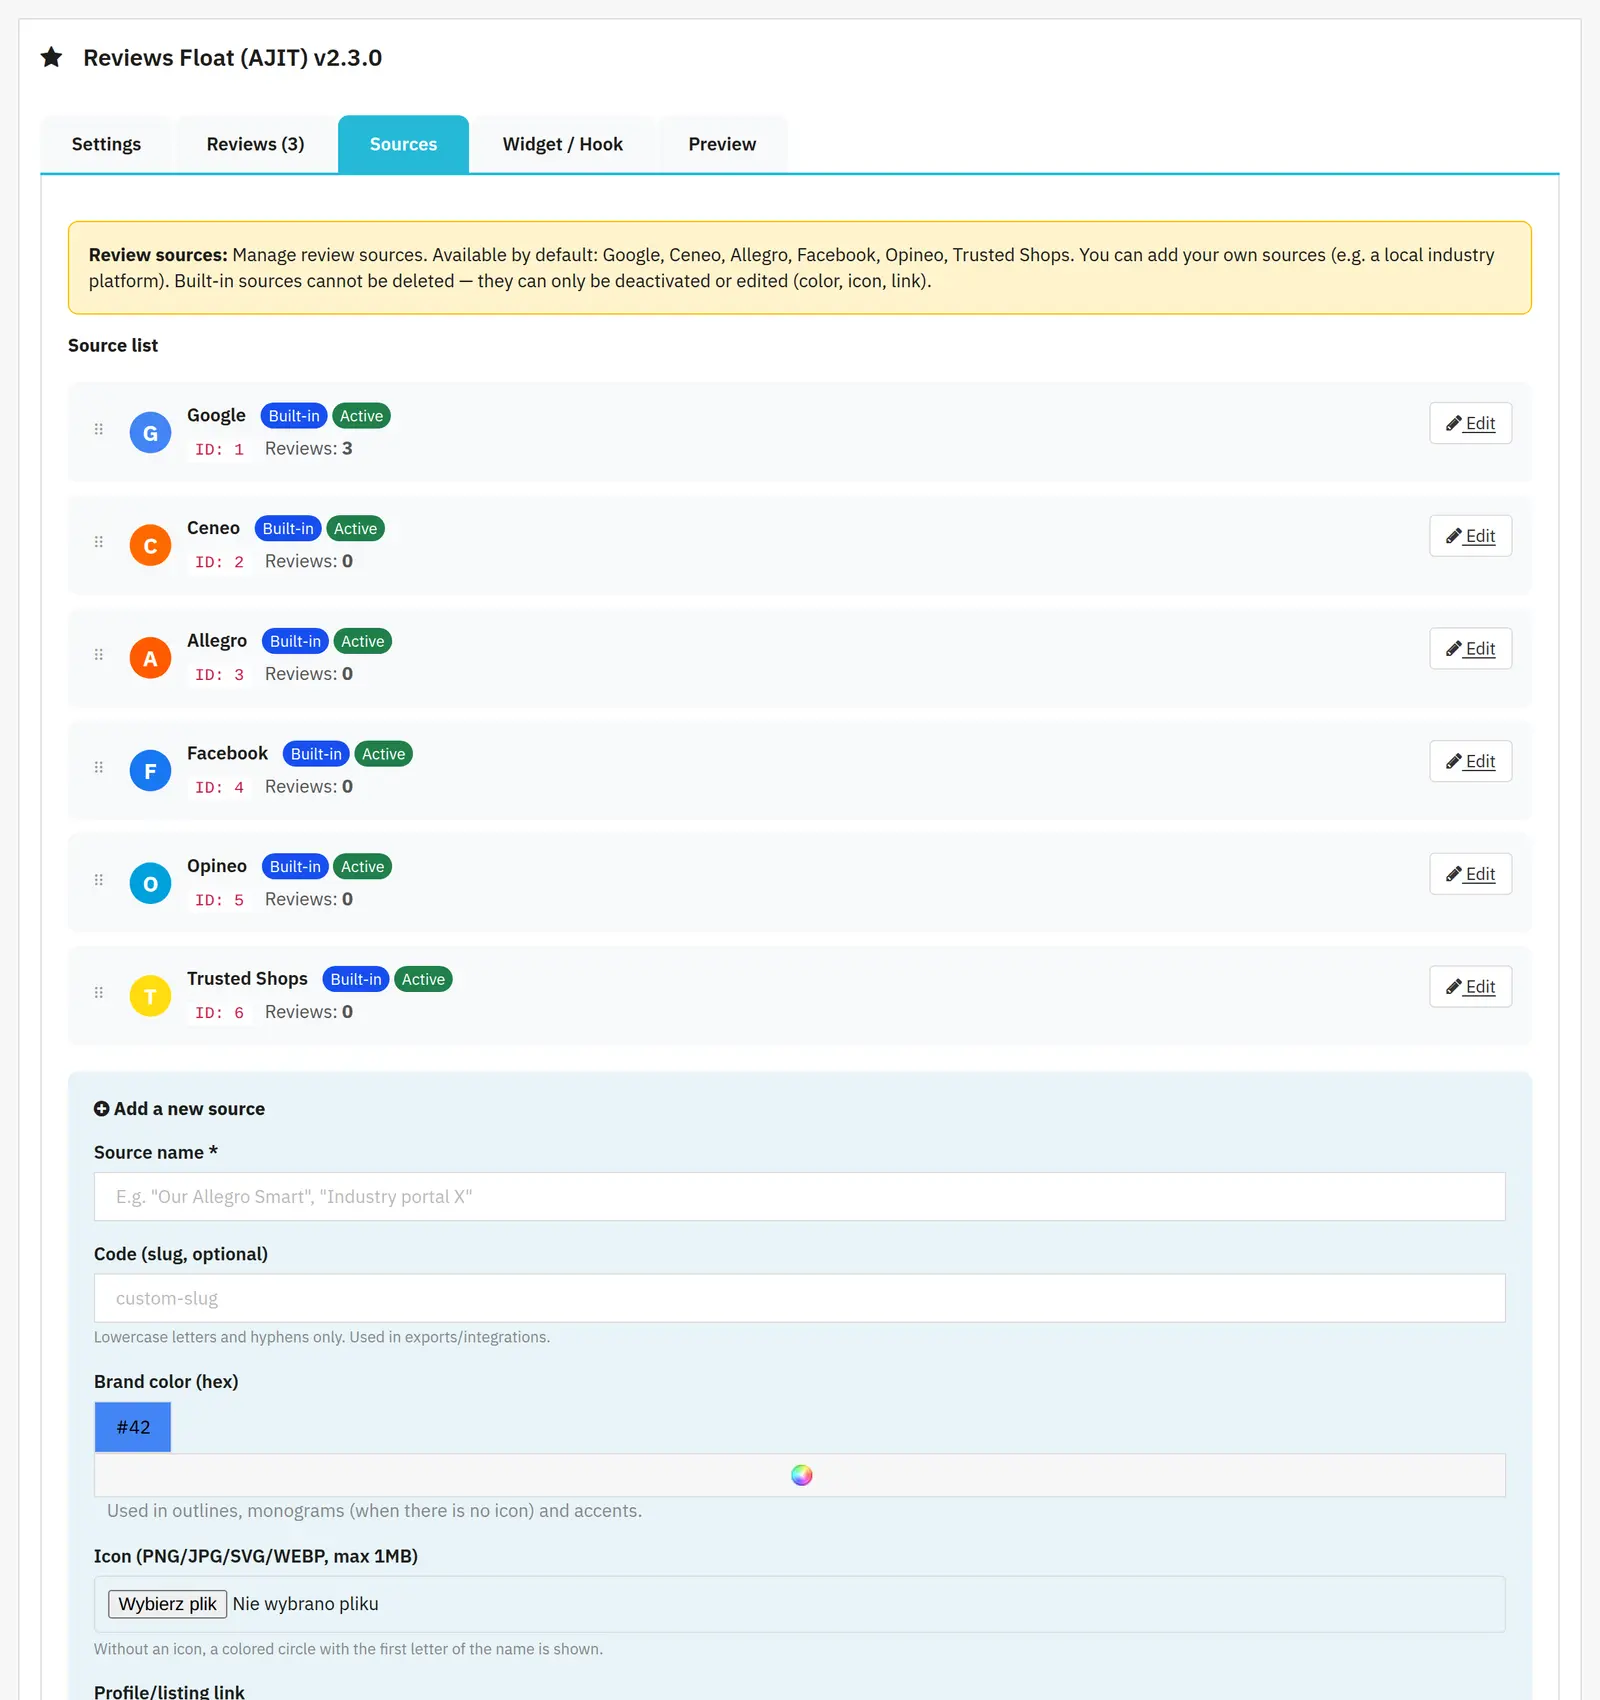This screenshot has width=1600, height=1700.
Task: Click the 'Brand color (hex)' label
Action: click(x=166, y=1381)
